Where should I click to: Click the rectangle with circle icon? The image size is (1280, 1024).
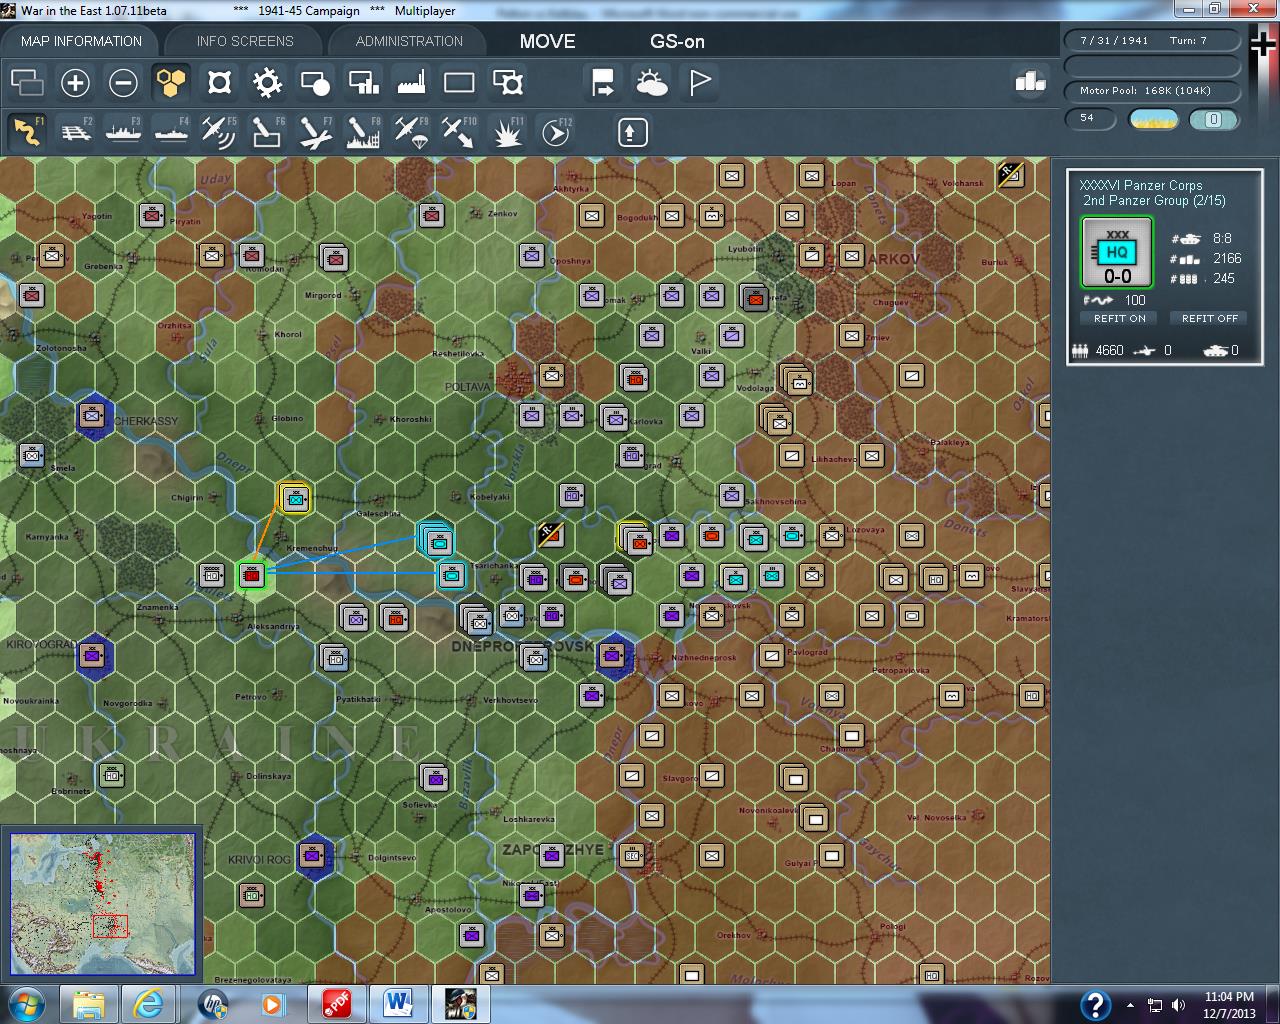tap(315, 83)
